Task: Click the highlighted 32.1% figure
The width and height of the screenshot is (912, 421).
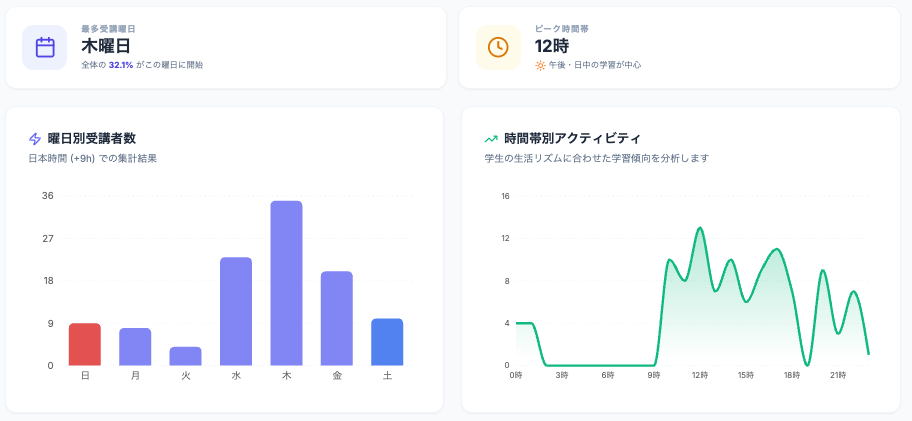Action: pyautogui.click(x=121, y=65)
